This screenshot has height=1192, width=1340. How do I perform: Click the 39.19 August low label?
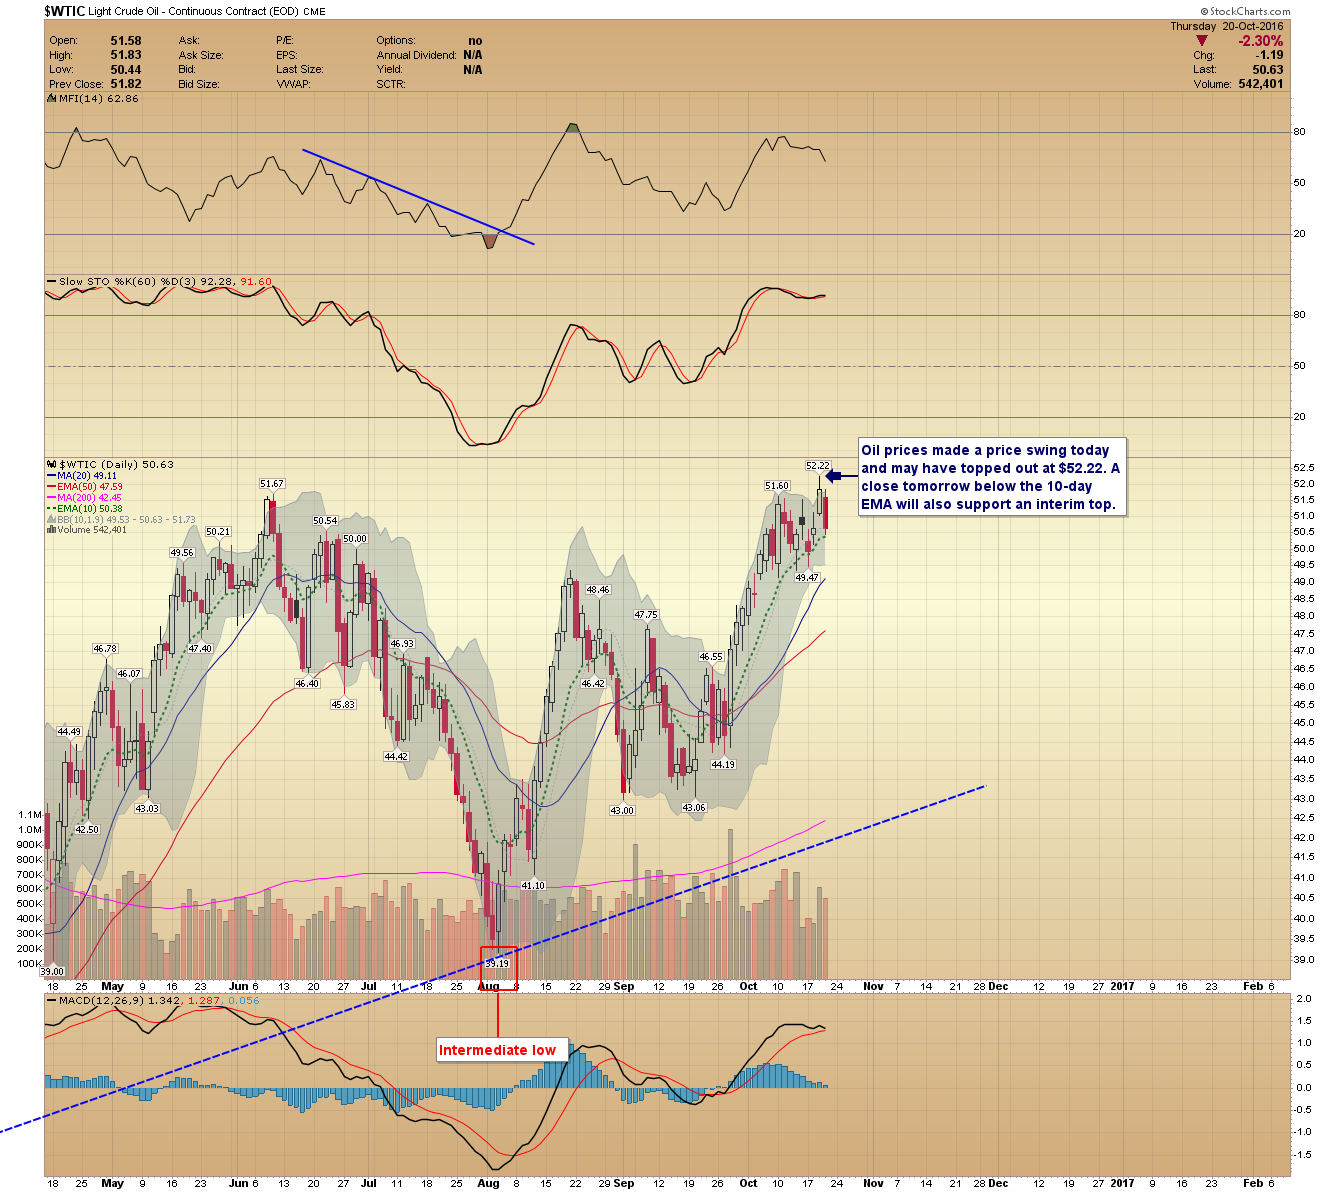497,964
